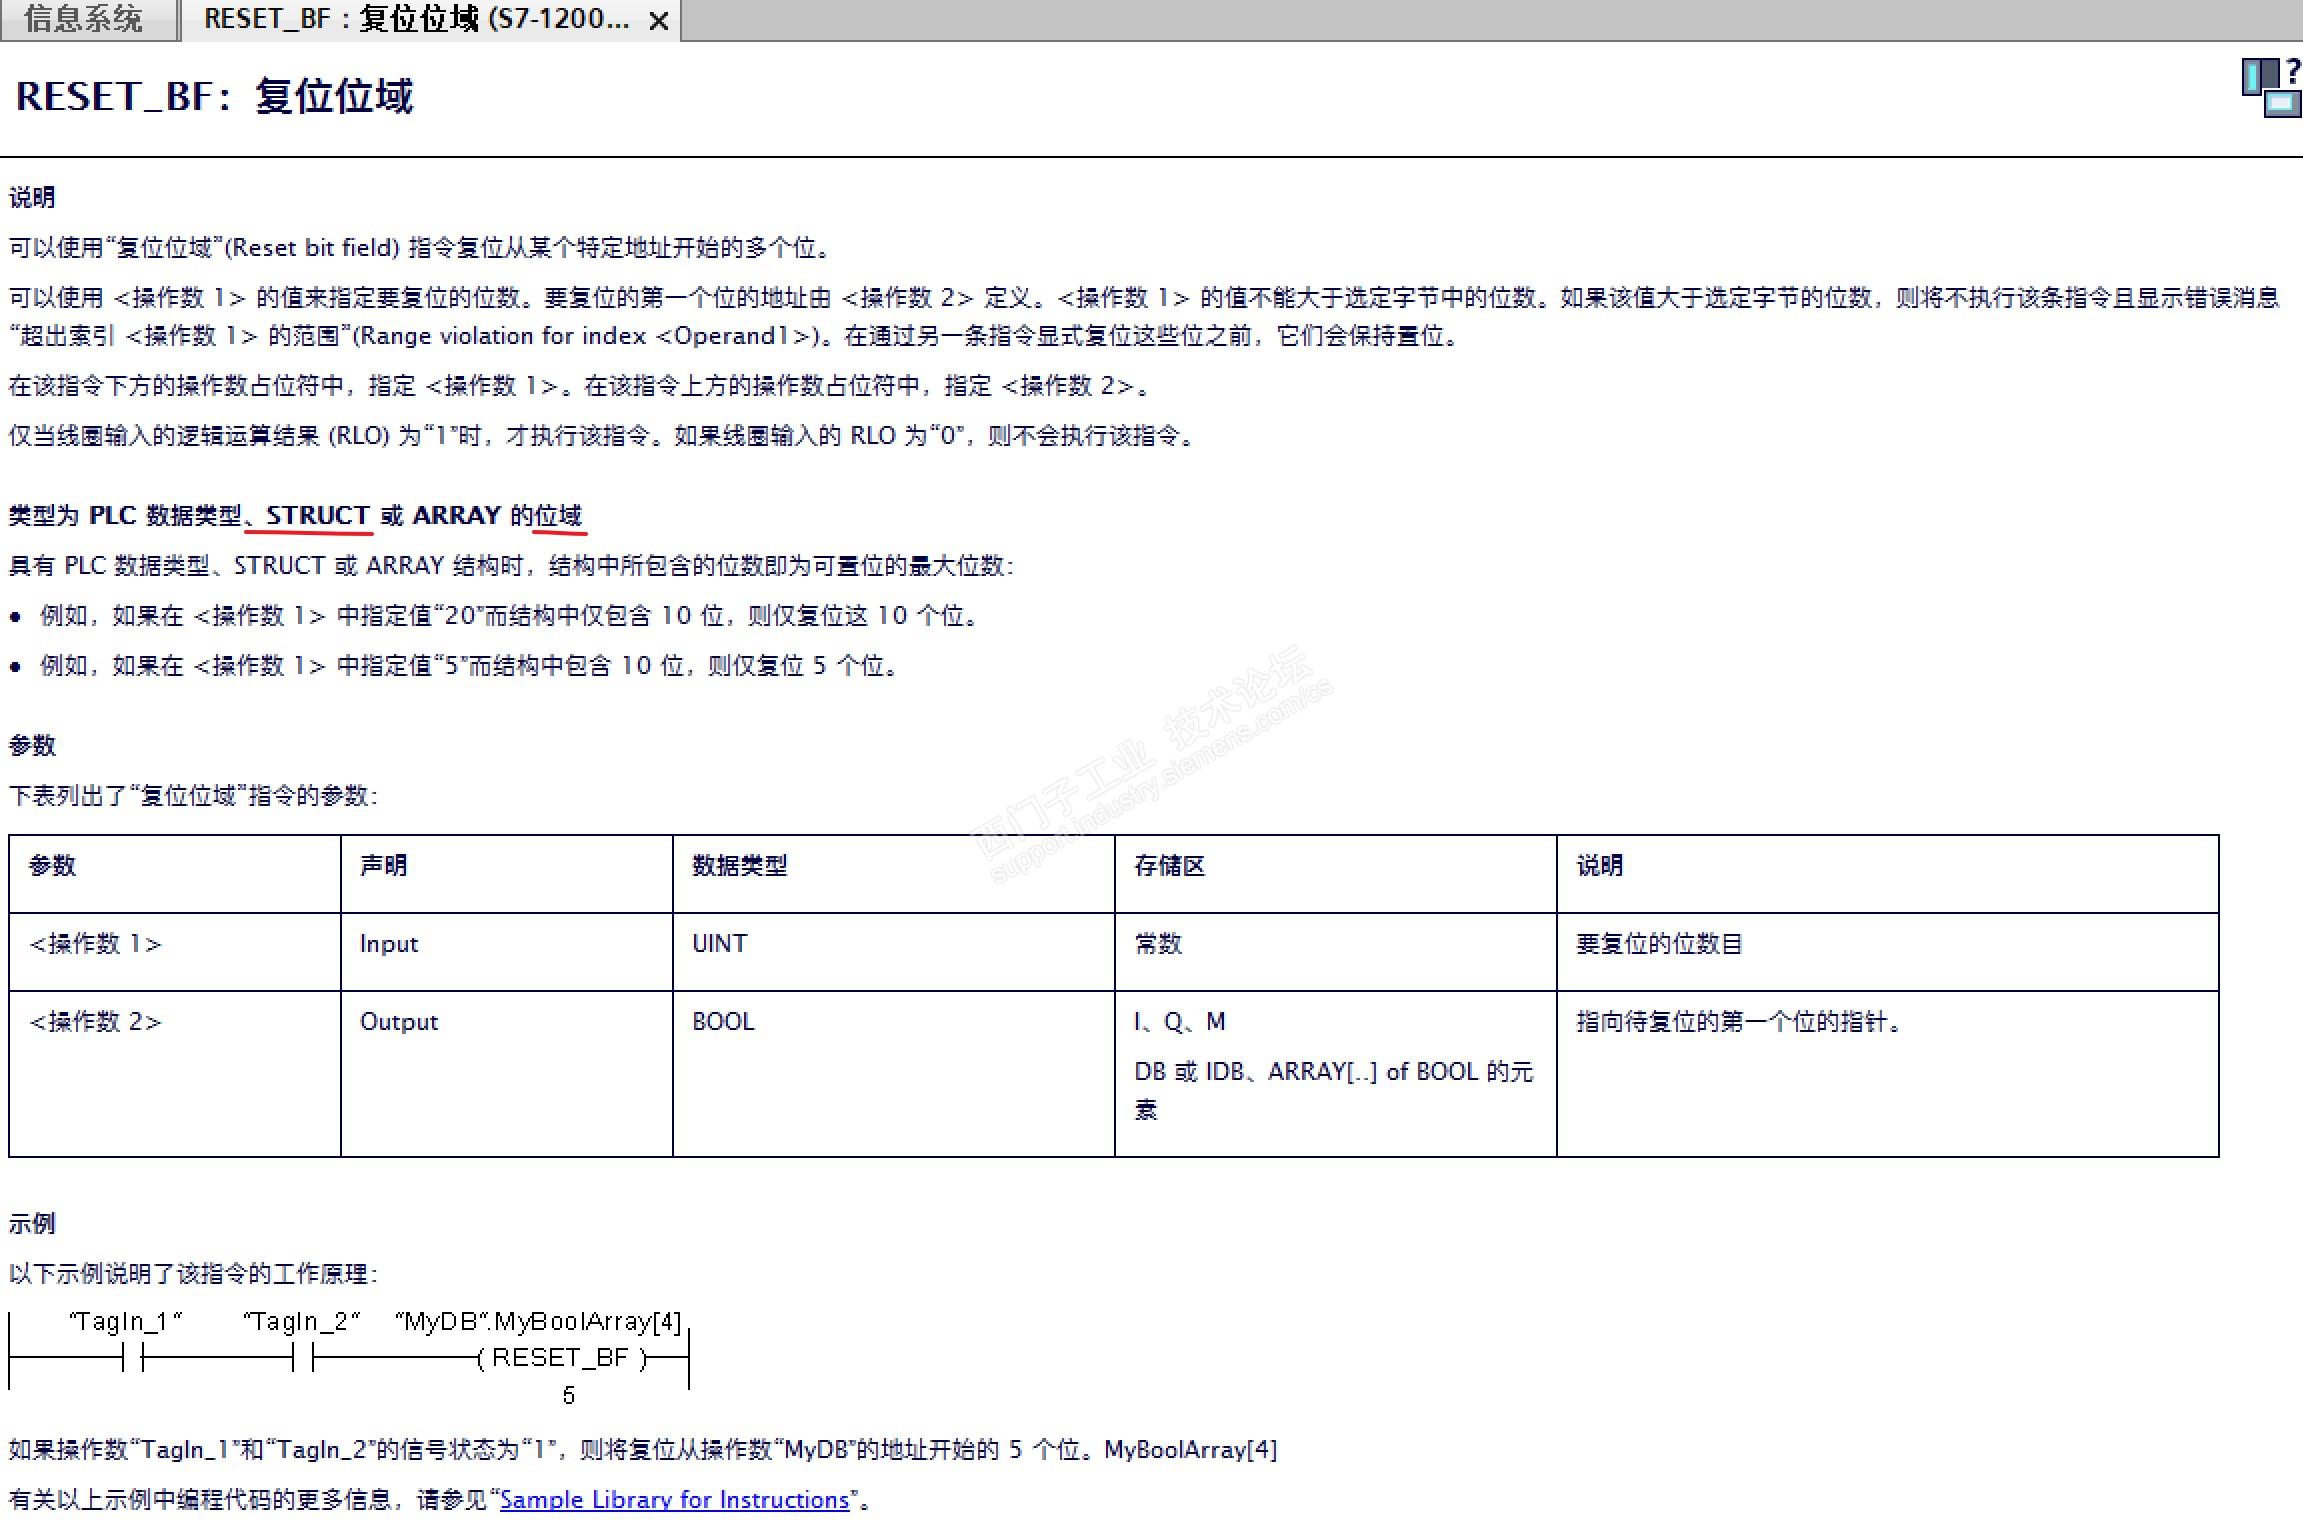
Task: Click the BOOL cell in the parameter table
Action: click(722, 1021)
